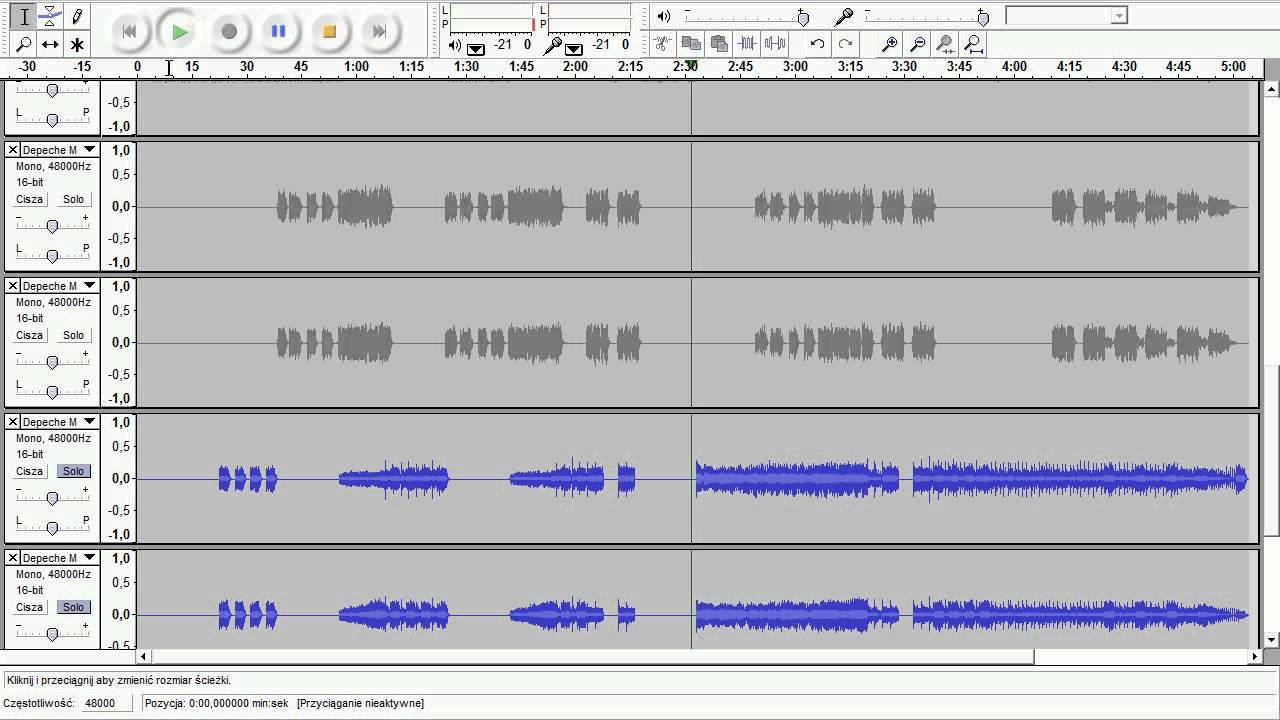Fit selection in window zoom icon
This screenshot has height=720, width=1280.
tap(945, 43)
